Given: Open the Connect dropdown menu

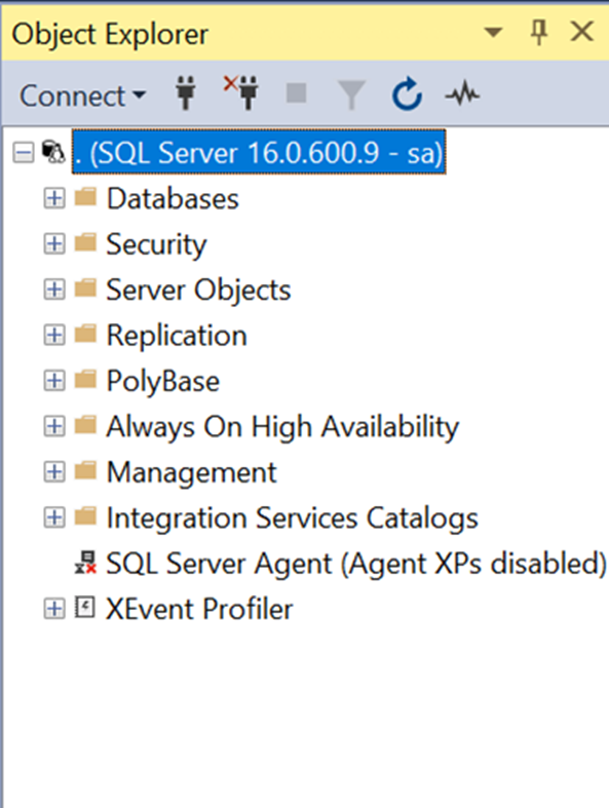Looking at the screenshot, I should tap(82, 96).
